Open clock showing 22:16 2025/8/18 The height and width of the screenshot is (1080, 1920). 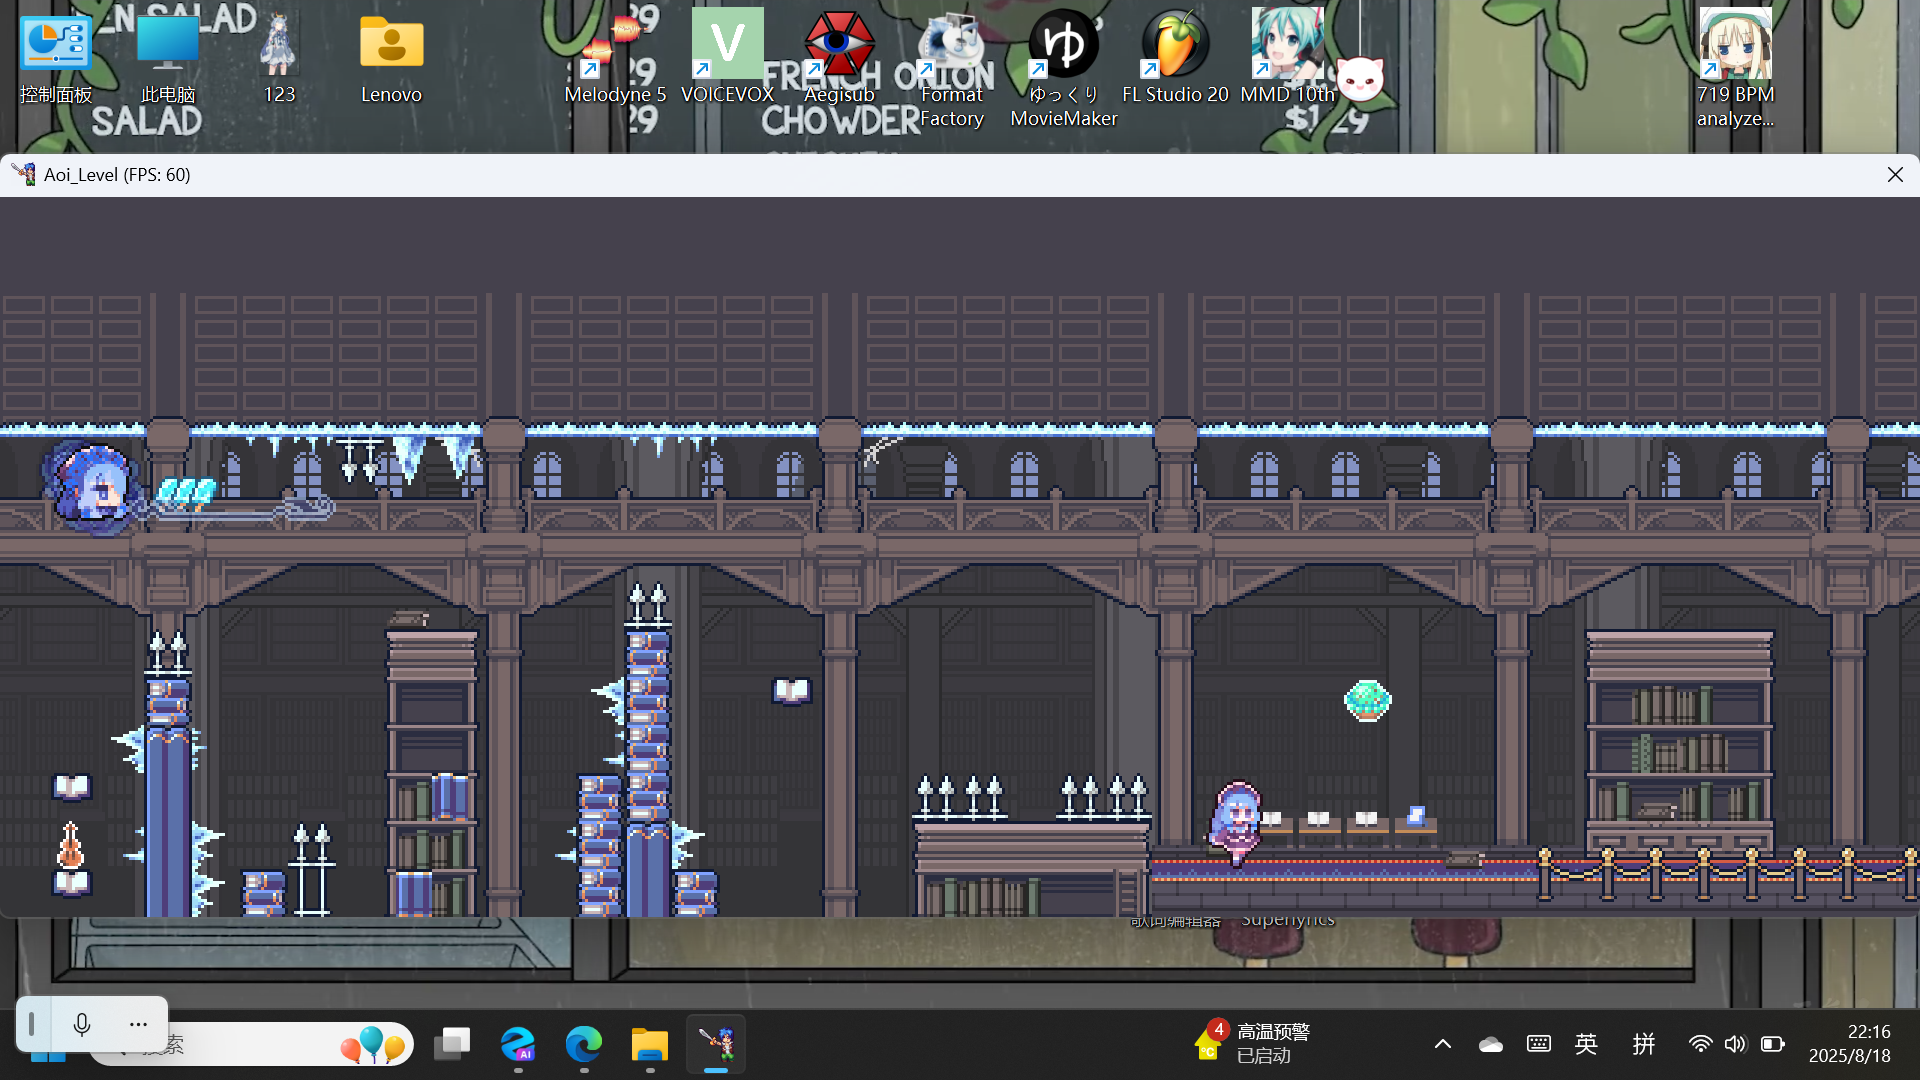click(x=1850, y=1044)
